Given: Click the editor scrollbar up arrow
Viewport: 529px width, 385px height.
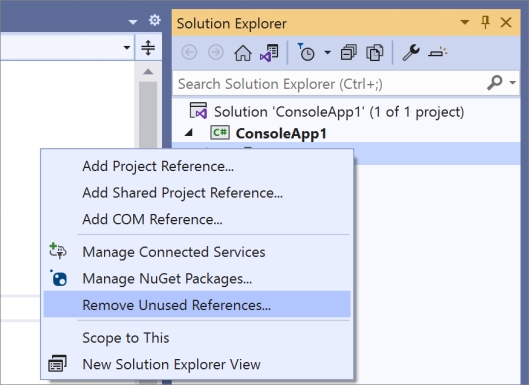Looking at the screenshot, I should click(x=148, y=72).
